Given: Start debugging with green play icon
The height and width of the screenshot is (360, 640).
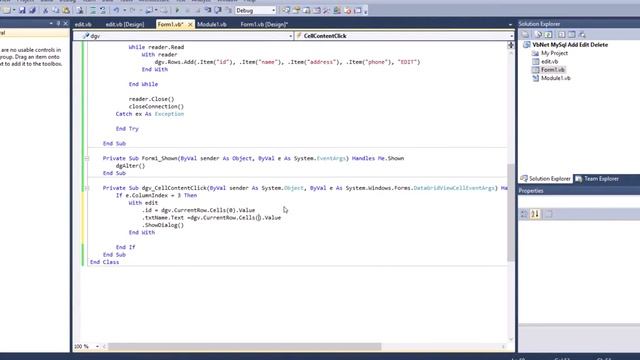Looking at the screenshot, I should click(x=177, y=10).
